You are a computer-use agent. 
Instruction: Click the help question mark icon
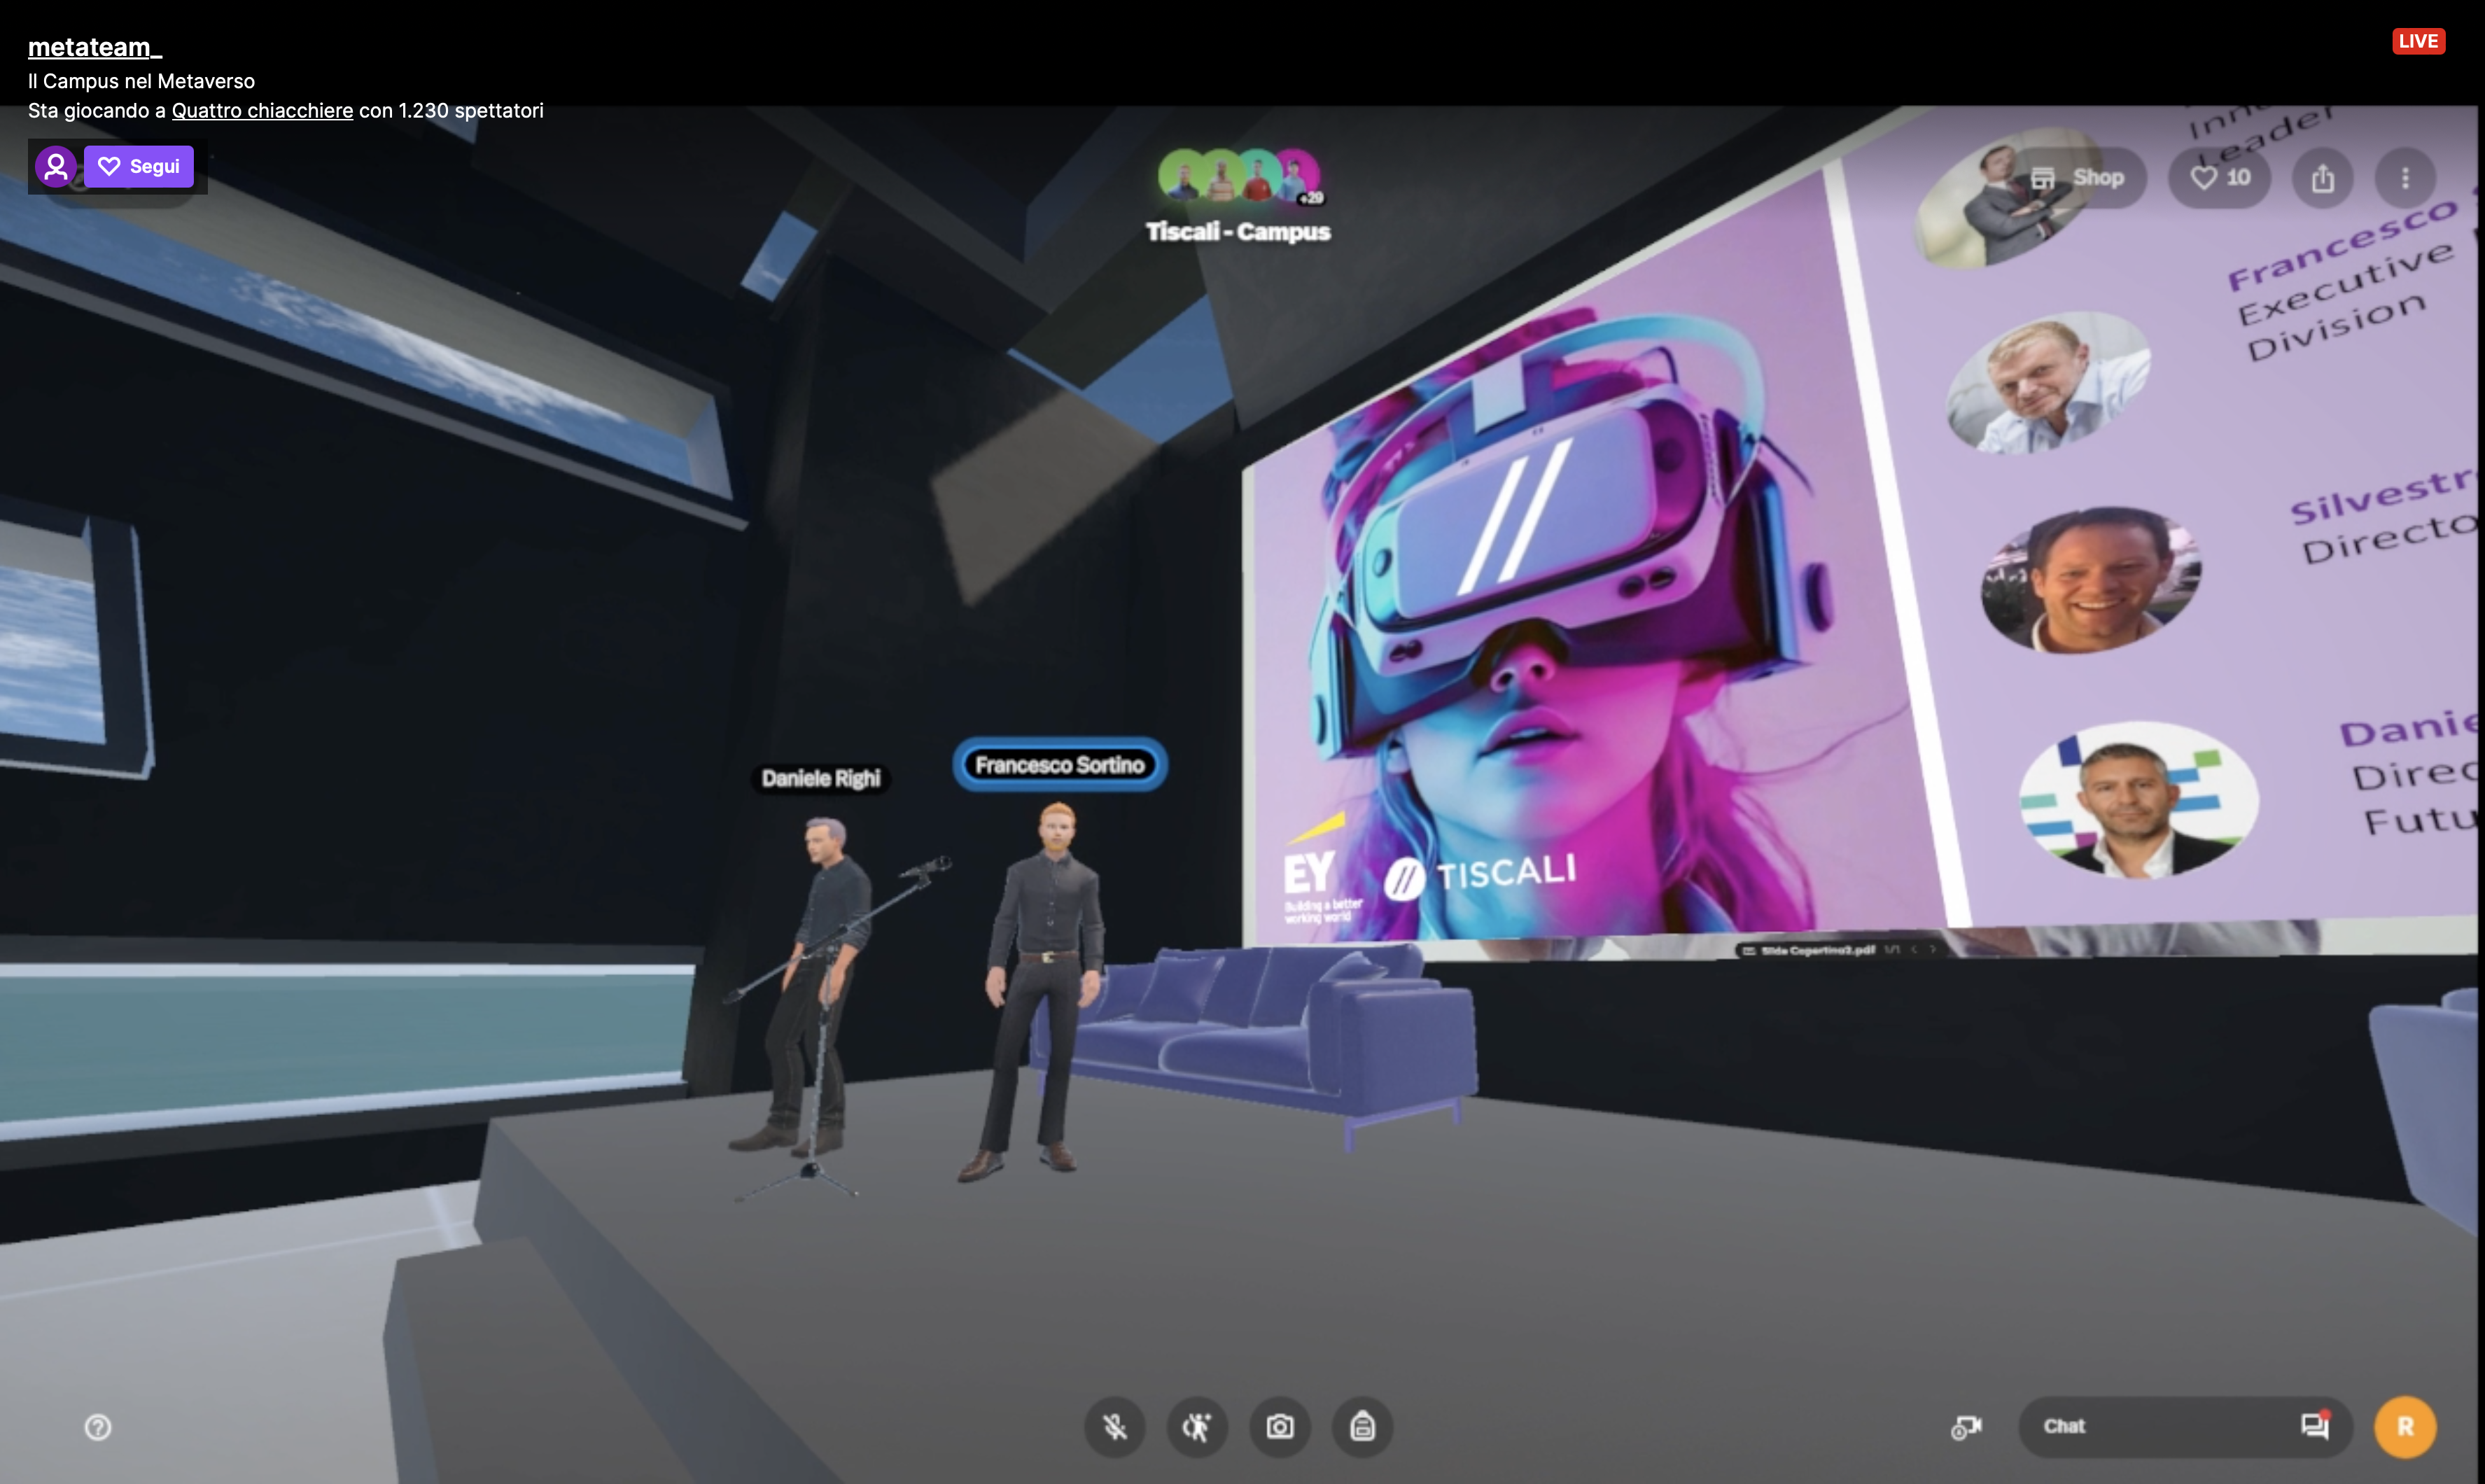(98, 1427)
